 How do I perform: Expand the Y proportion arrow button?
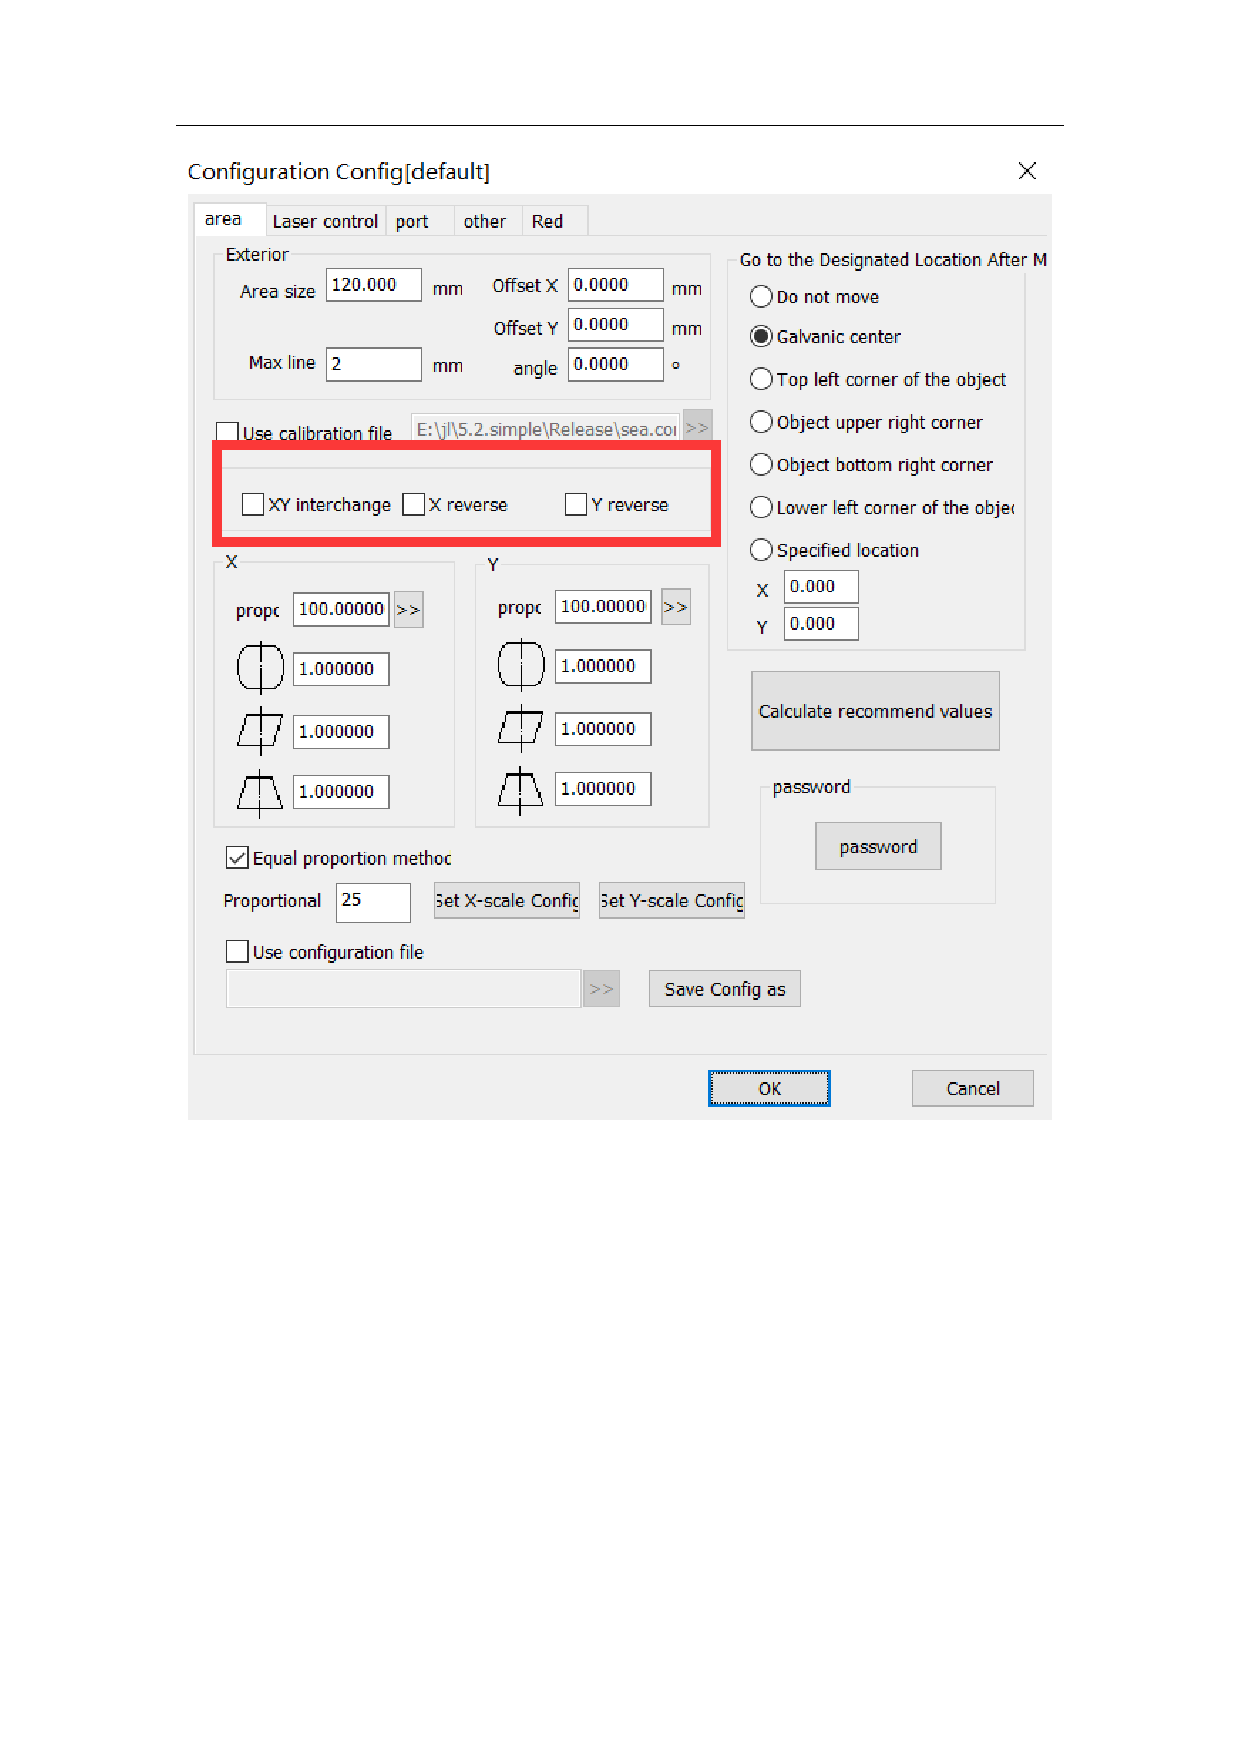pyautogui.click(x=676, y=607)
